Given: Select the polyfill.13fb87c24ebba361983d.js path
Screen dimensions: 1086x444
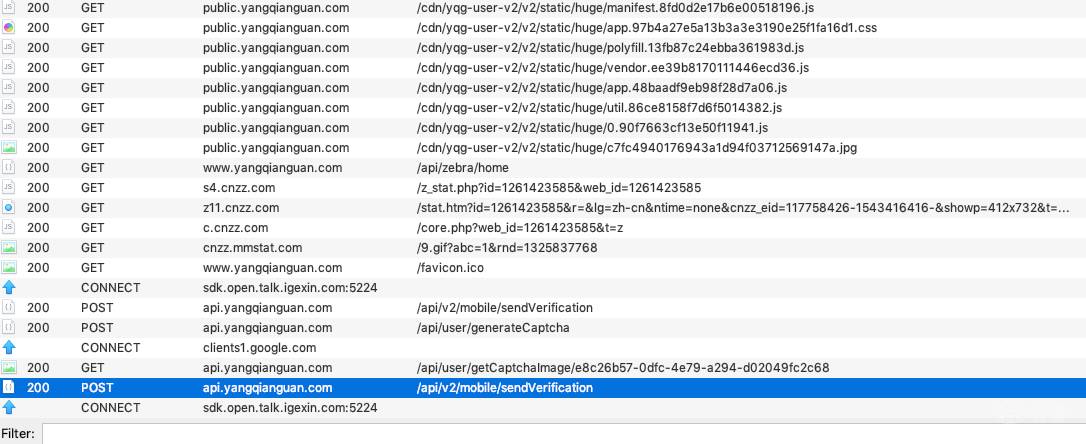Looking at the screenshot, I should [609, 48].
